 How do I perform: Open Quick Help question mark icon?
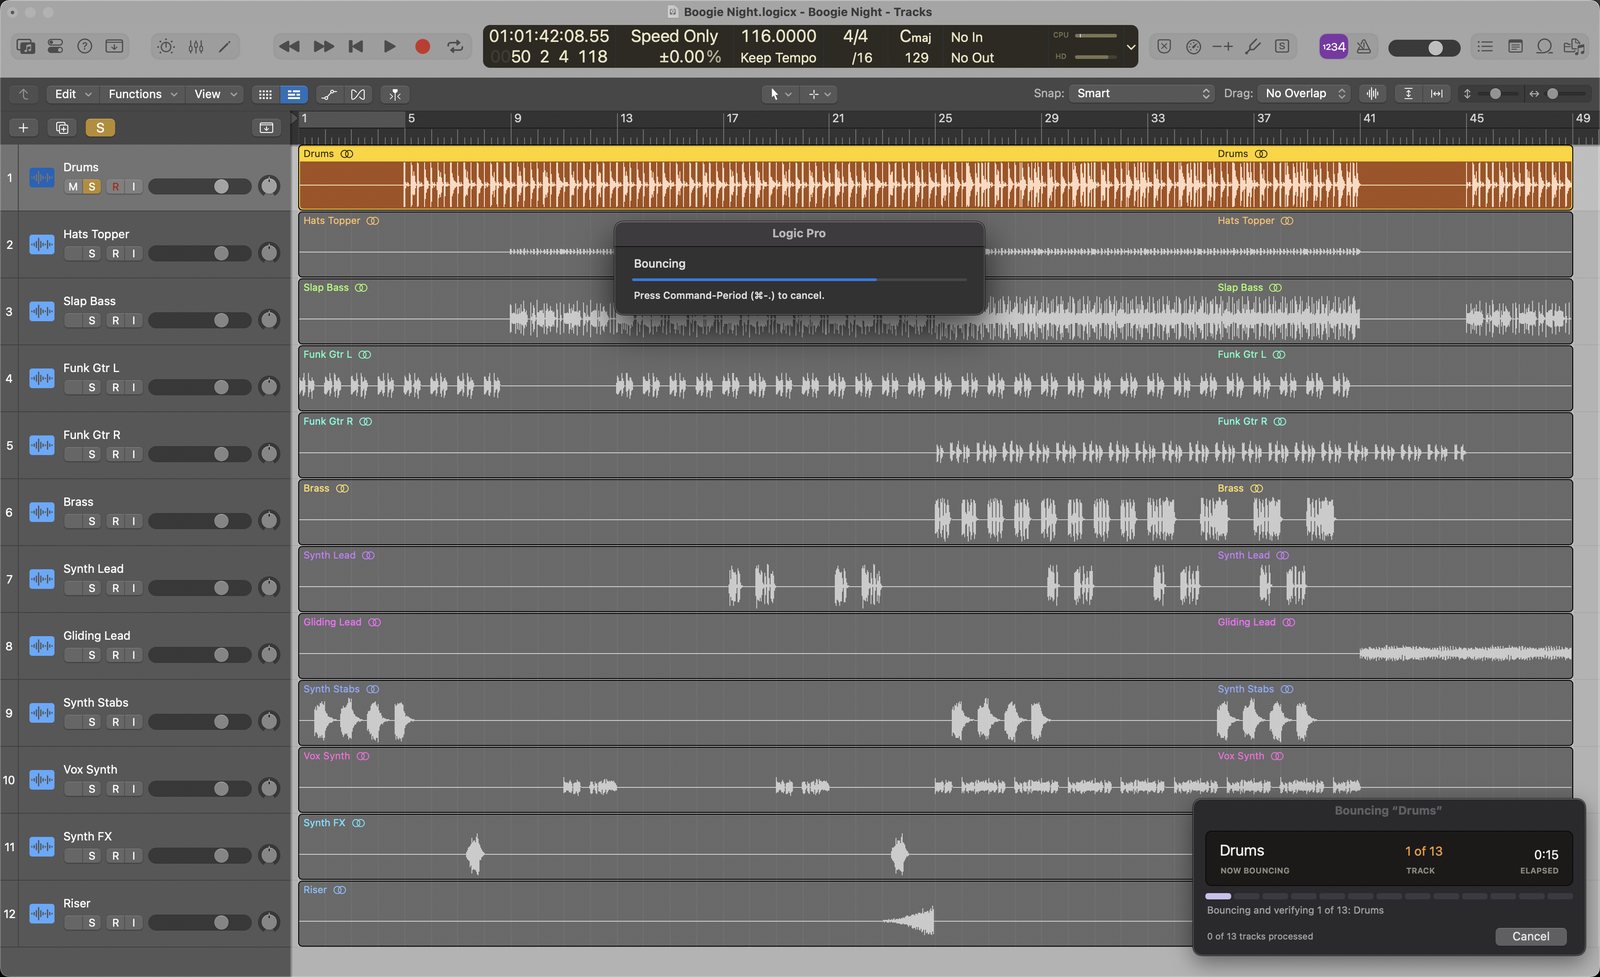click(85, 46)
